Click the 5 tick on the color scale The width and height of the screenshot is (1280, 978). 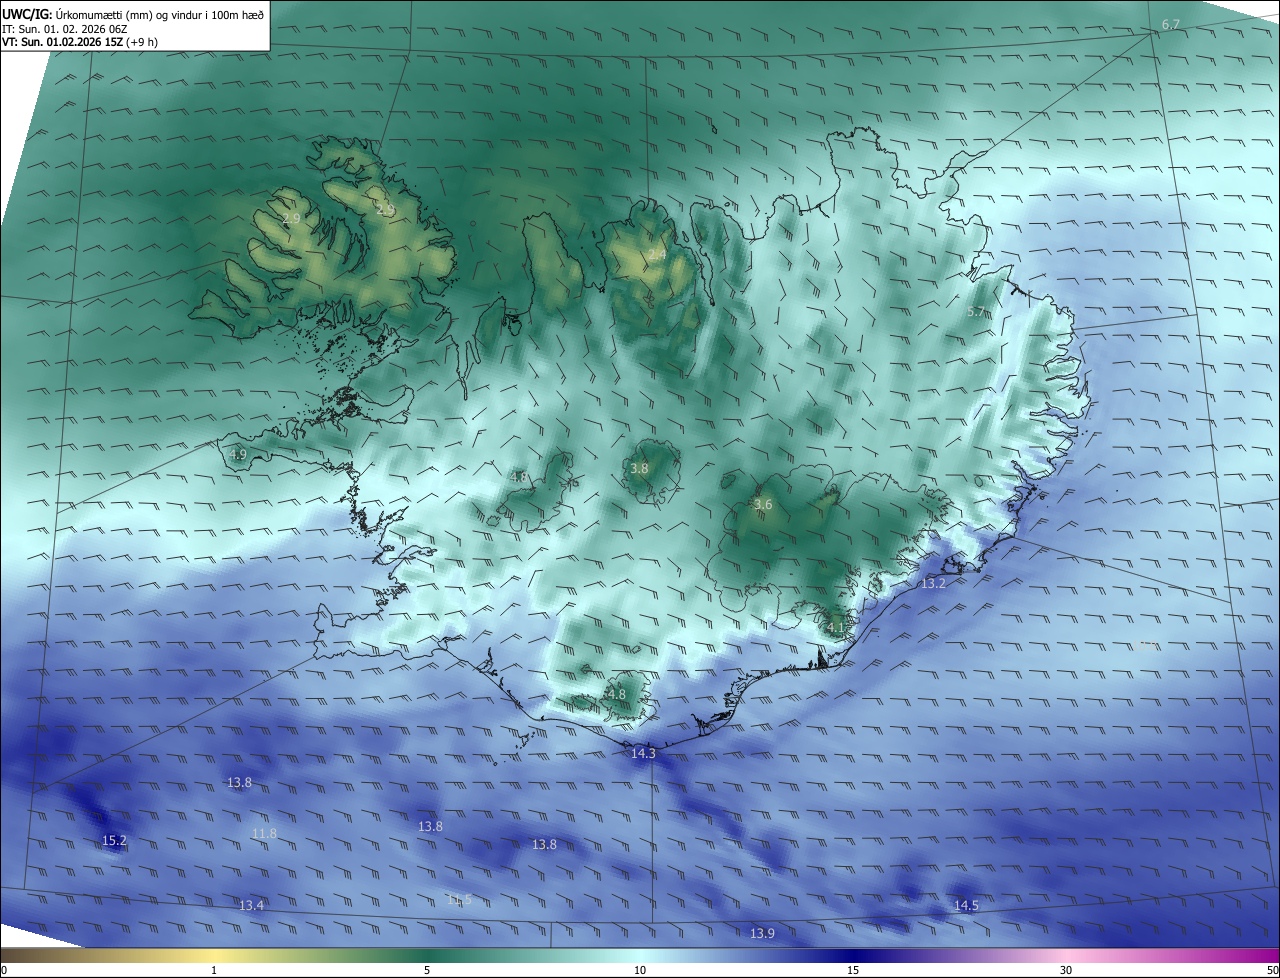(427, 970)
